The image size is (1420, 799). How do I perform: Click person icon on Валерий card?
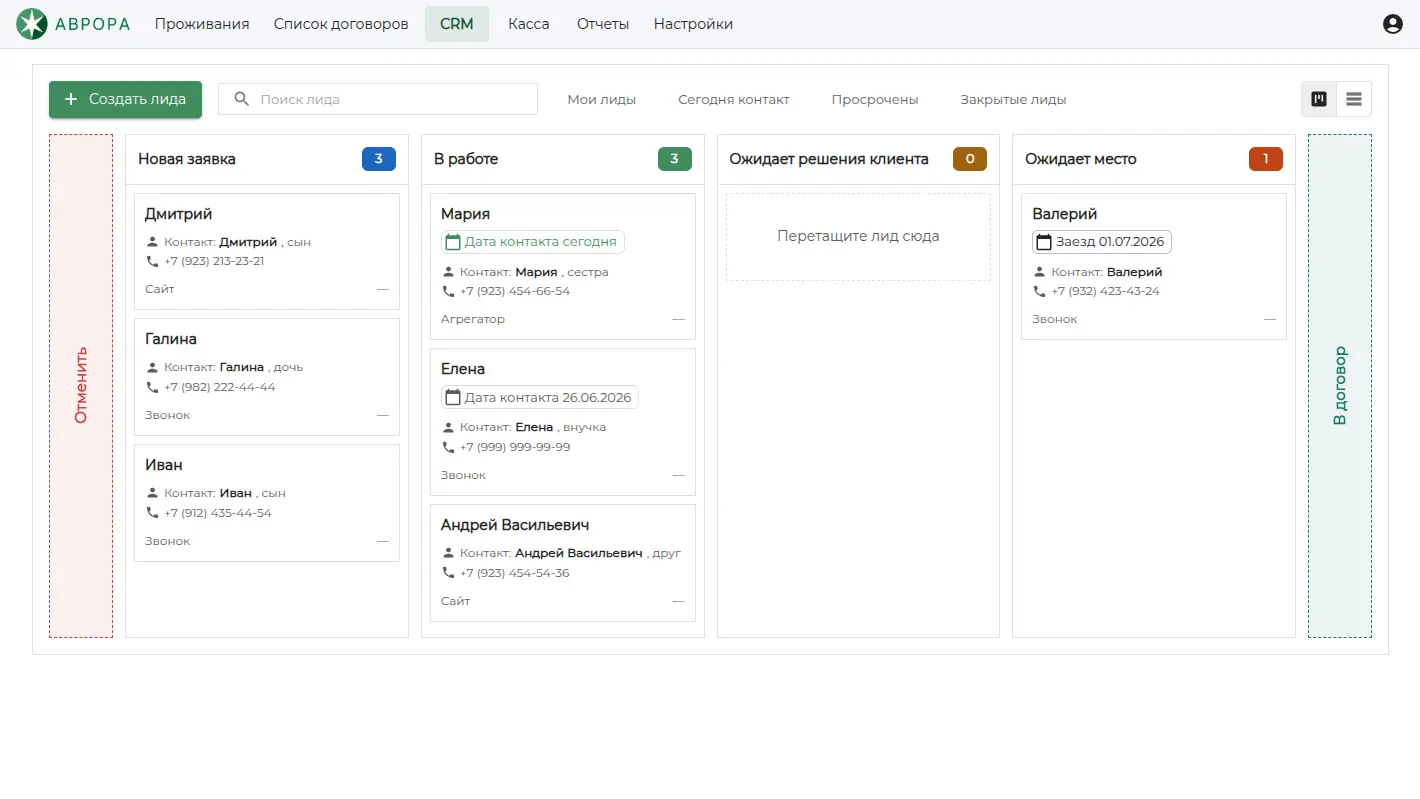1040,272
